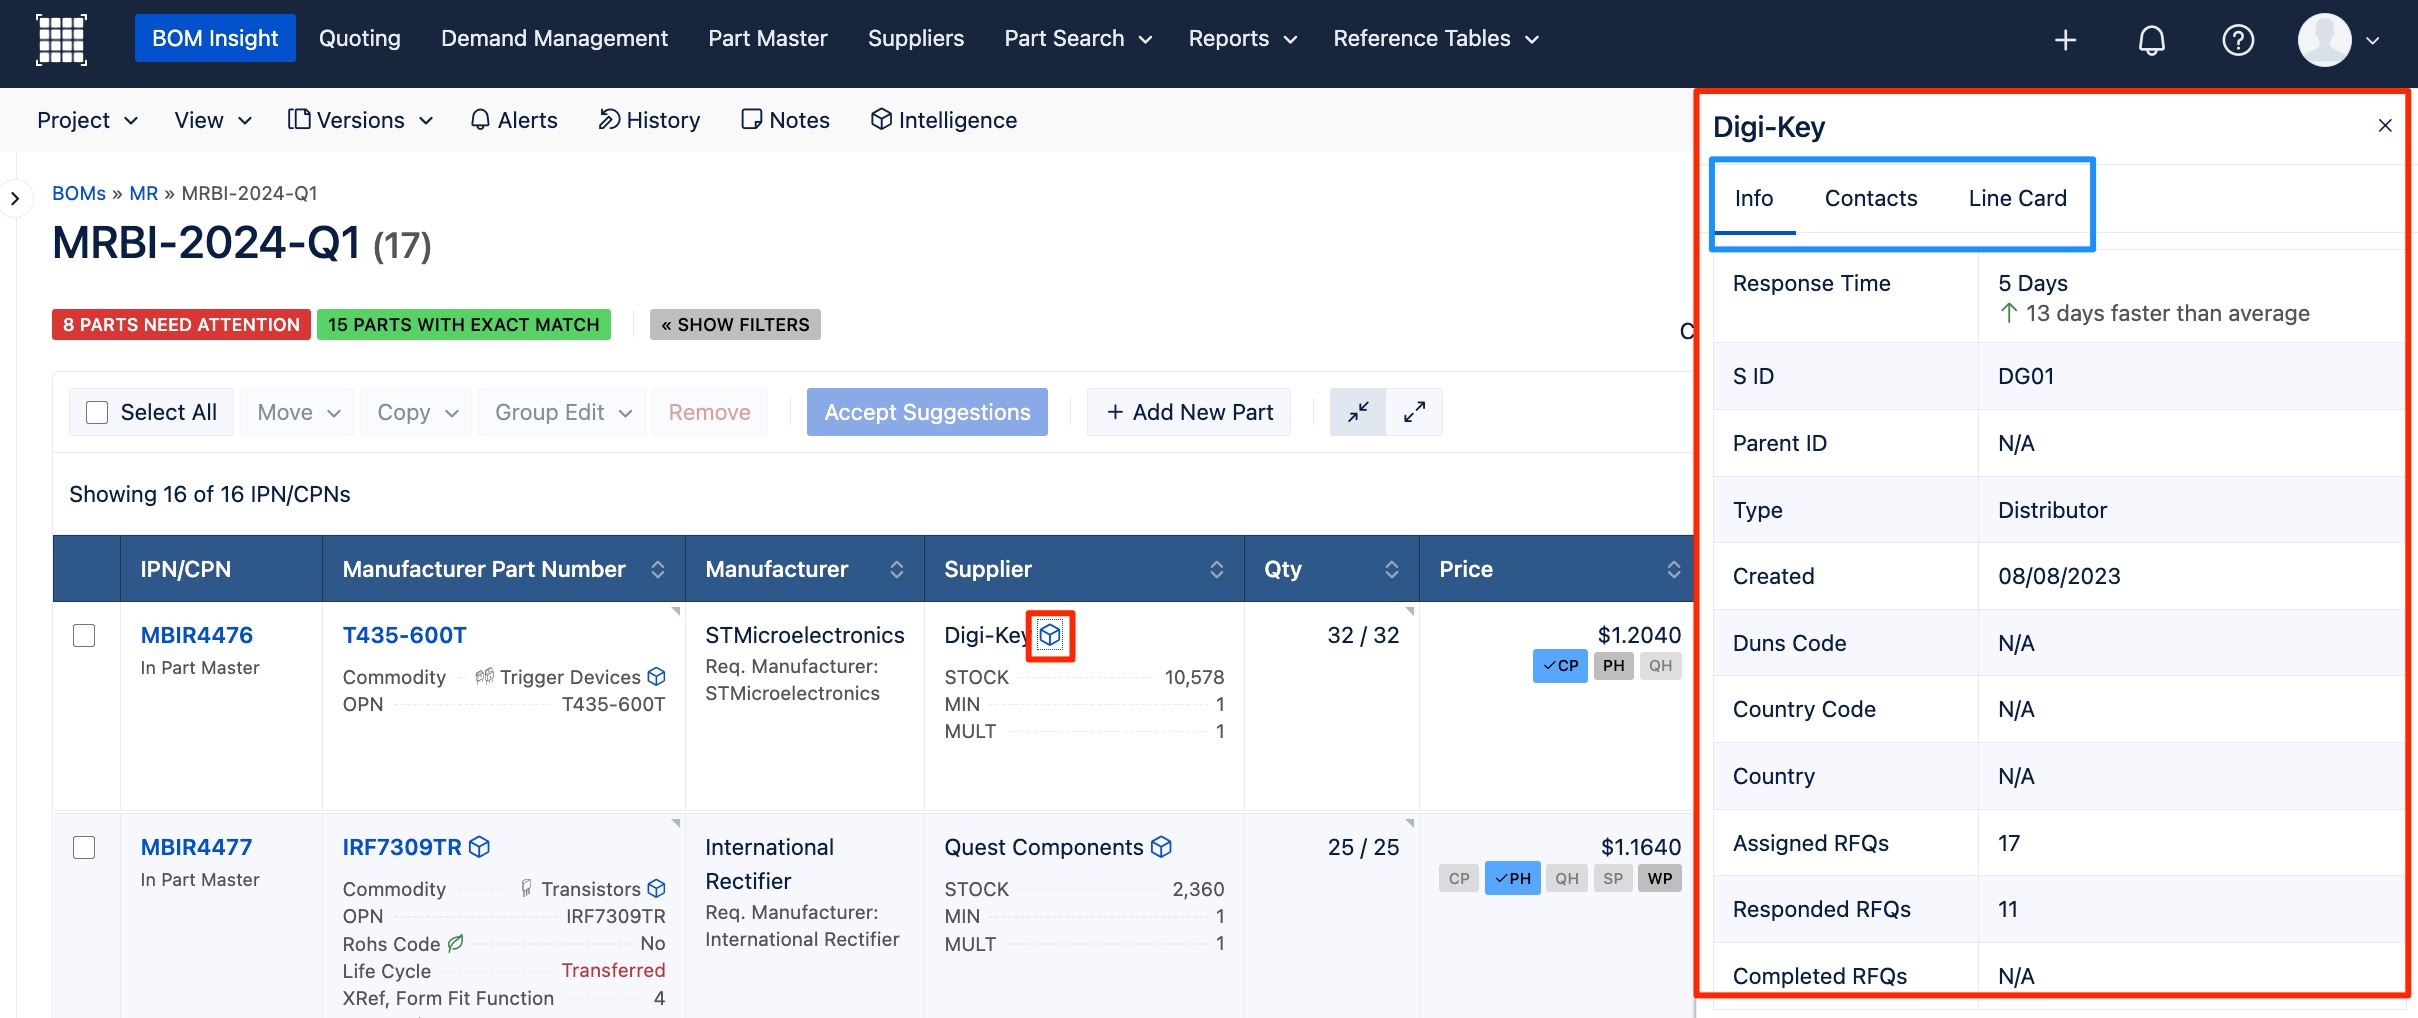Screen dimensions: 2418x1018
Task: Sort the Price column
Action: 1673,569
